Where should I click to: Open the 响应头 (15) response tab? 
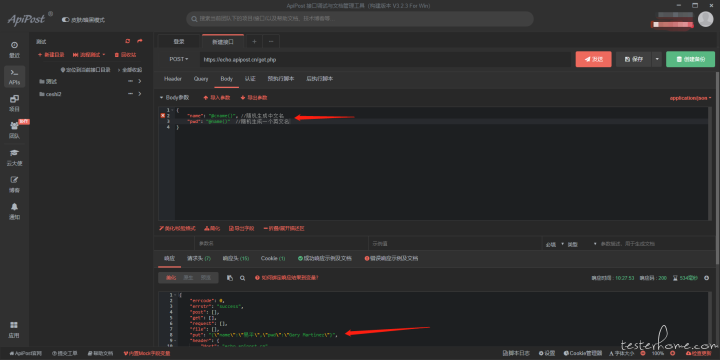[236, 259]
